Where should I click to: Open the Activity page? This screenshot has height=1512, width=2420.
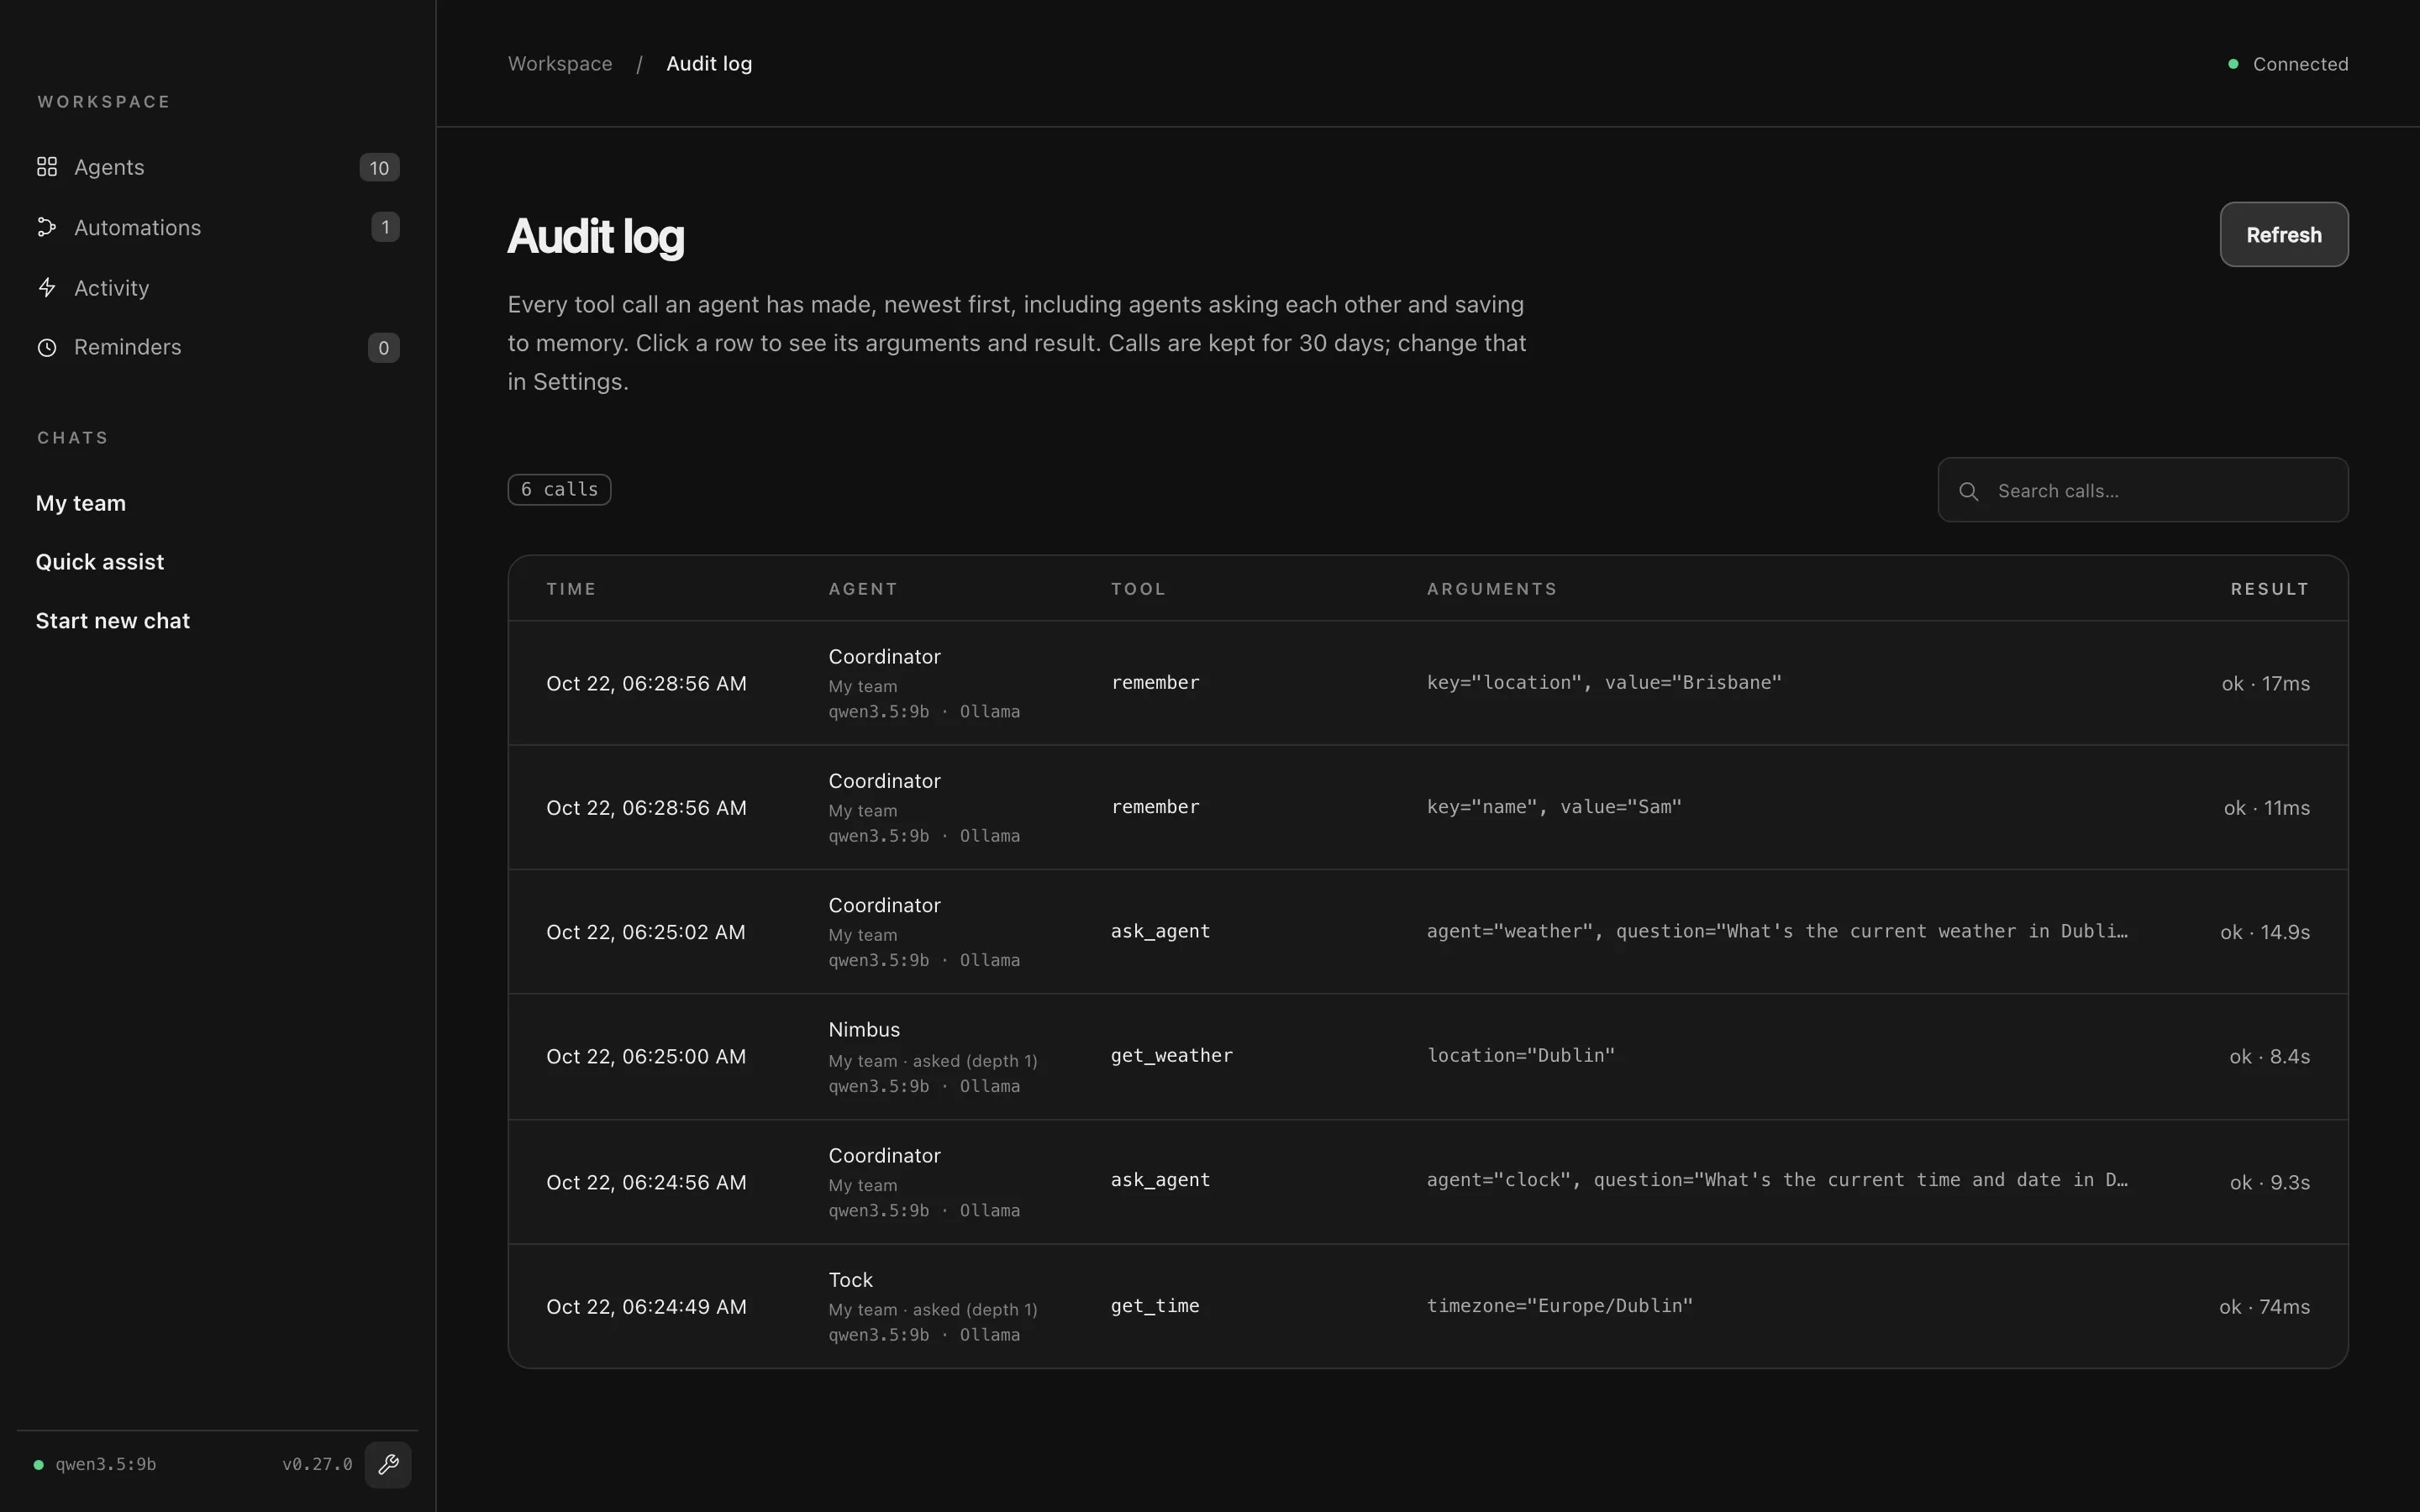click(x=218, y=288)
